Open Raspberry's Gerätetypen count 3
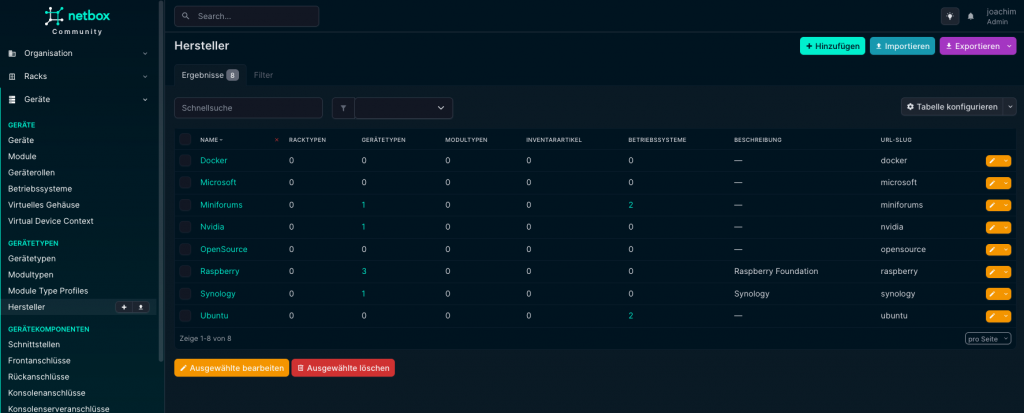 tap(364, 271)
